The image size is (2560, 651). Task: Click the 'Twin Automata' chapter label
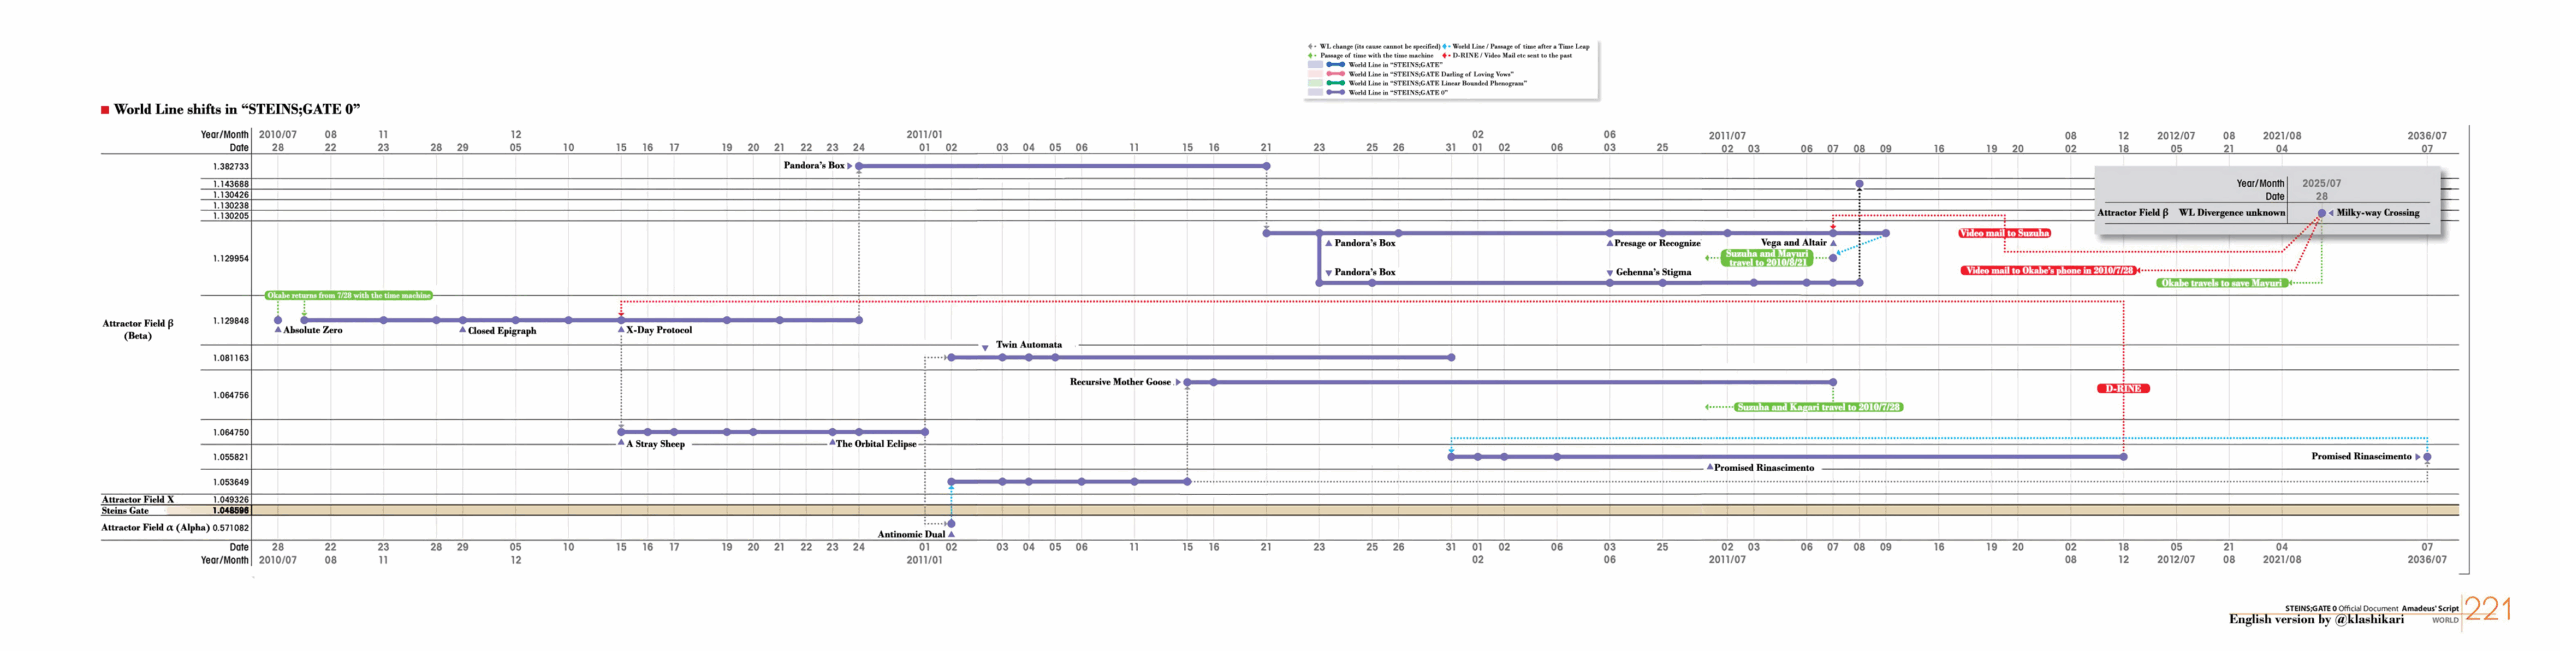[x=1028, y=345]
